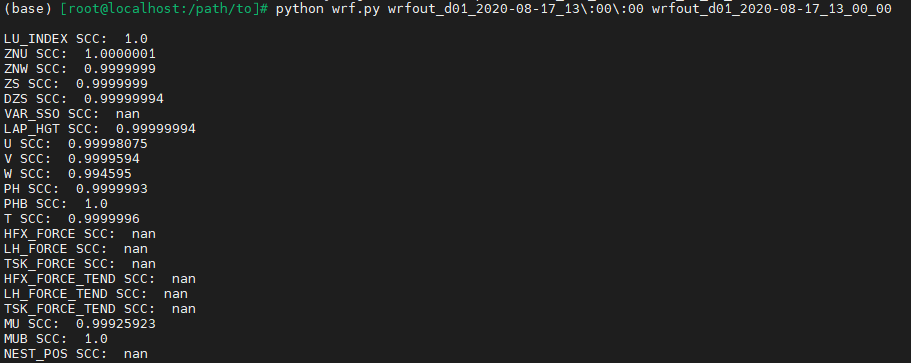Screen dimensions: 911x363
Task: Click the LU_INDEX SCC output line
Action: click(x=76, y=39)
